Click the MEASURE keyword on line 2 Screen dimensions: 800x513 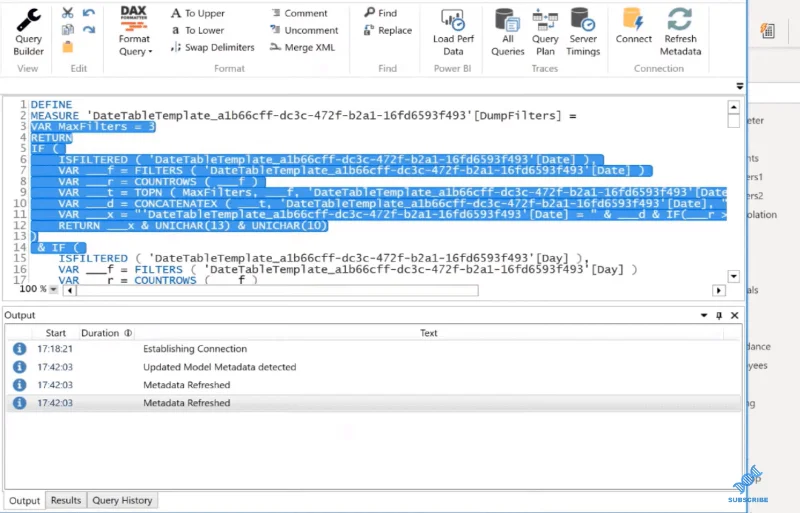pyautogui.click(x=55, y=116)
